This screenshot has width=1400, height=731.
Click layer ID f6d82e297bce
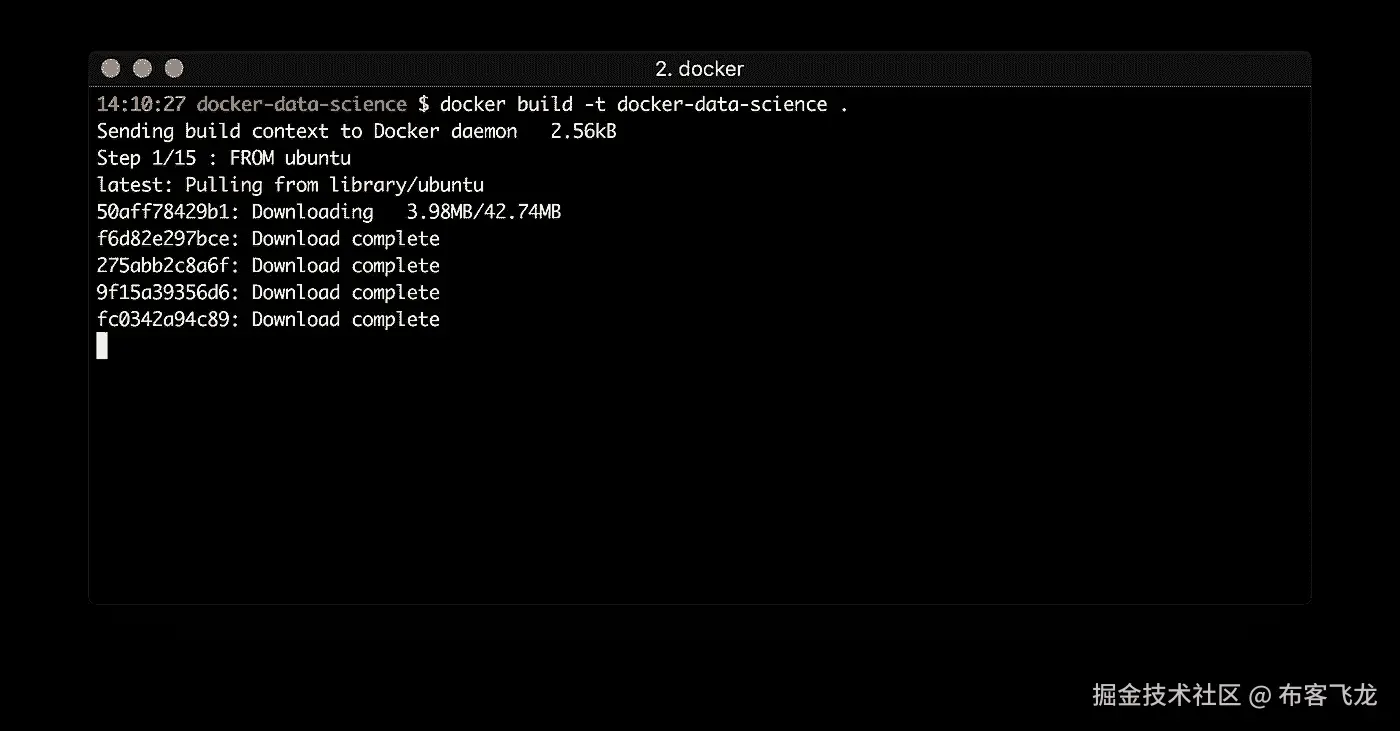(168, 239)
